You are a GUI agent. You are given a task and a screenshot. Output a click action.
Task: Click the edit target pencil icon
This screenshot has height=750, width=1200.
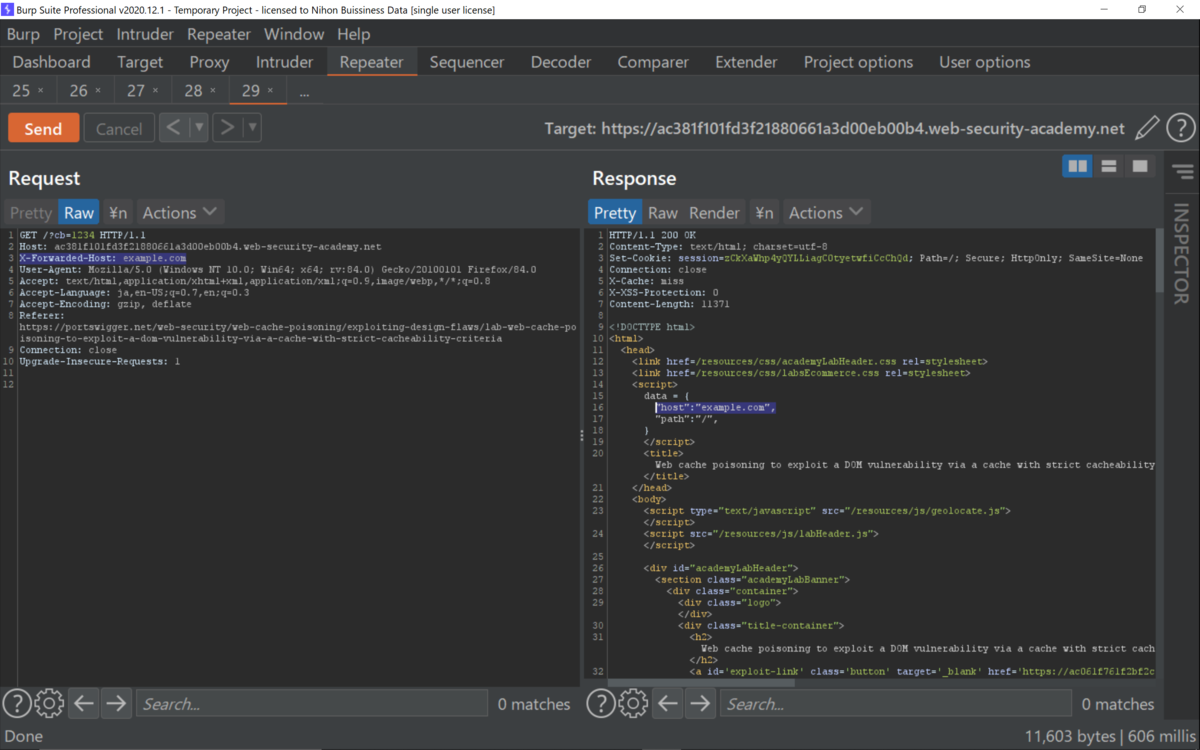[x=1147, y=128]
